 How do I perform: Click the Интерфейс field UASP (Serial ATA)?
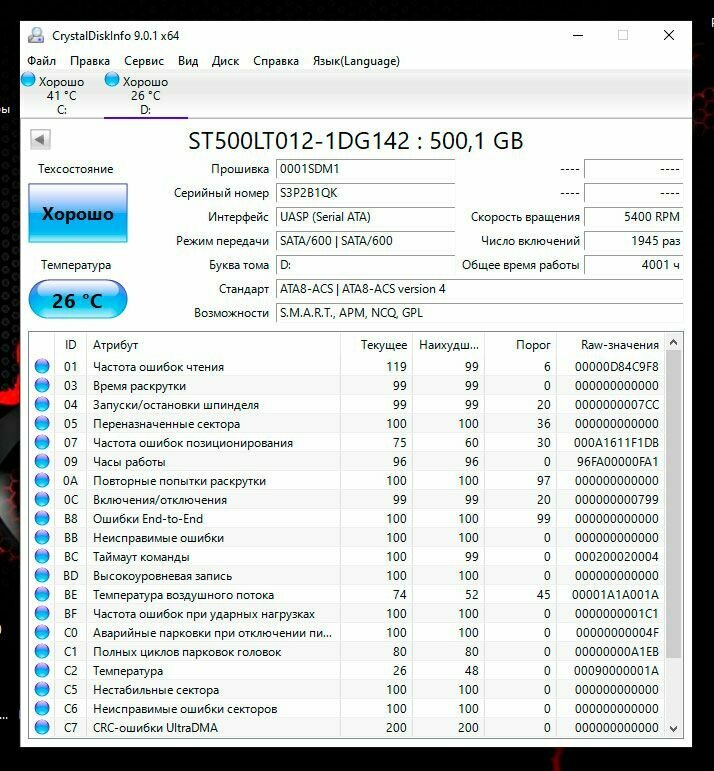365,217
